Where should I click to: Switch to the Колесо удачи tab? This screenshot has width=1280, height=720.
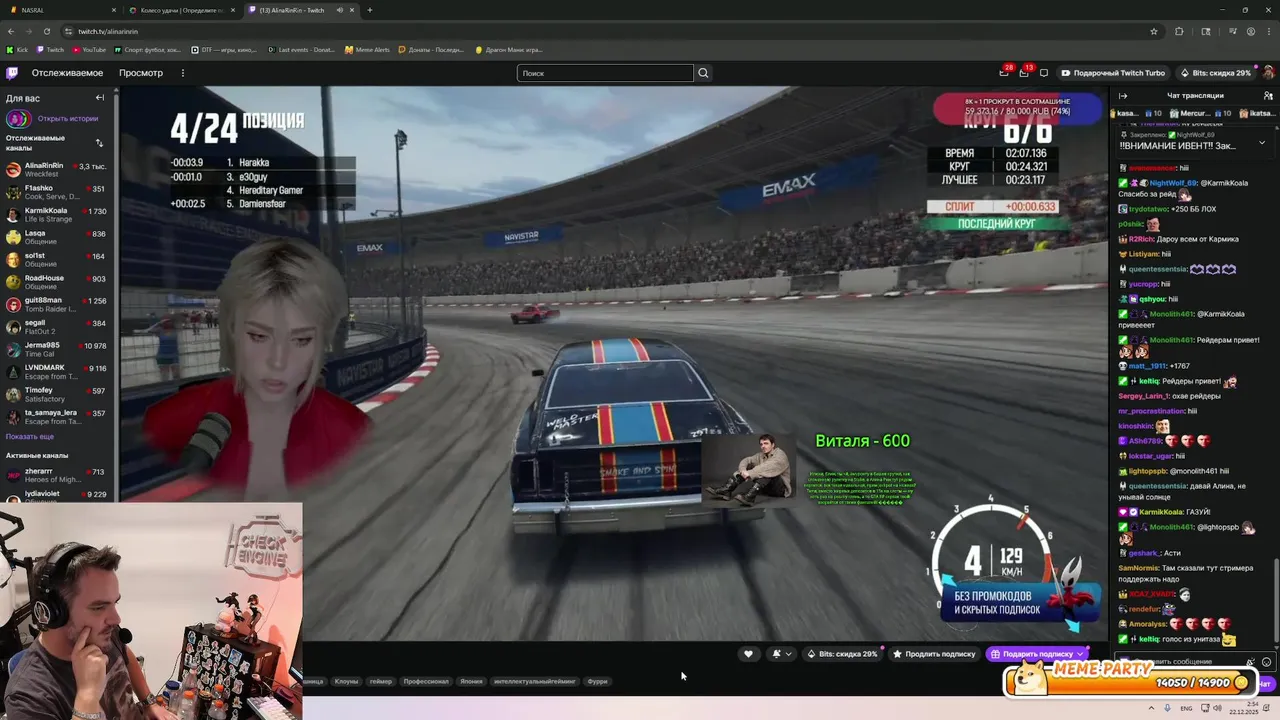click(x=180, y=10)
